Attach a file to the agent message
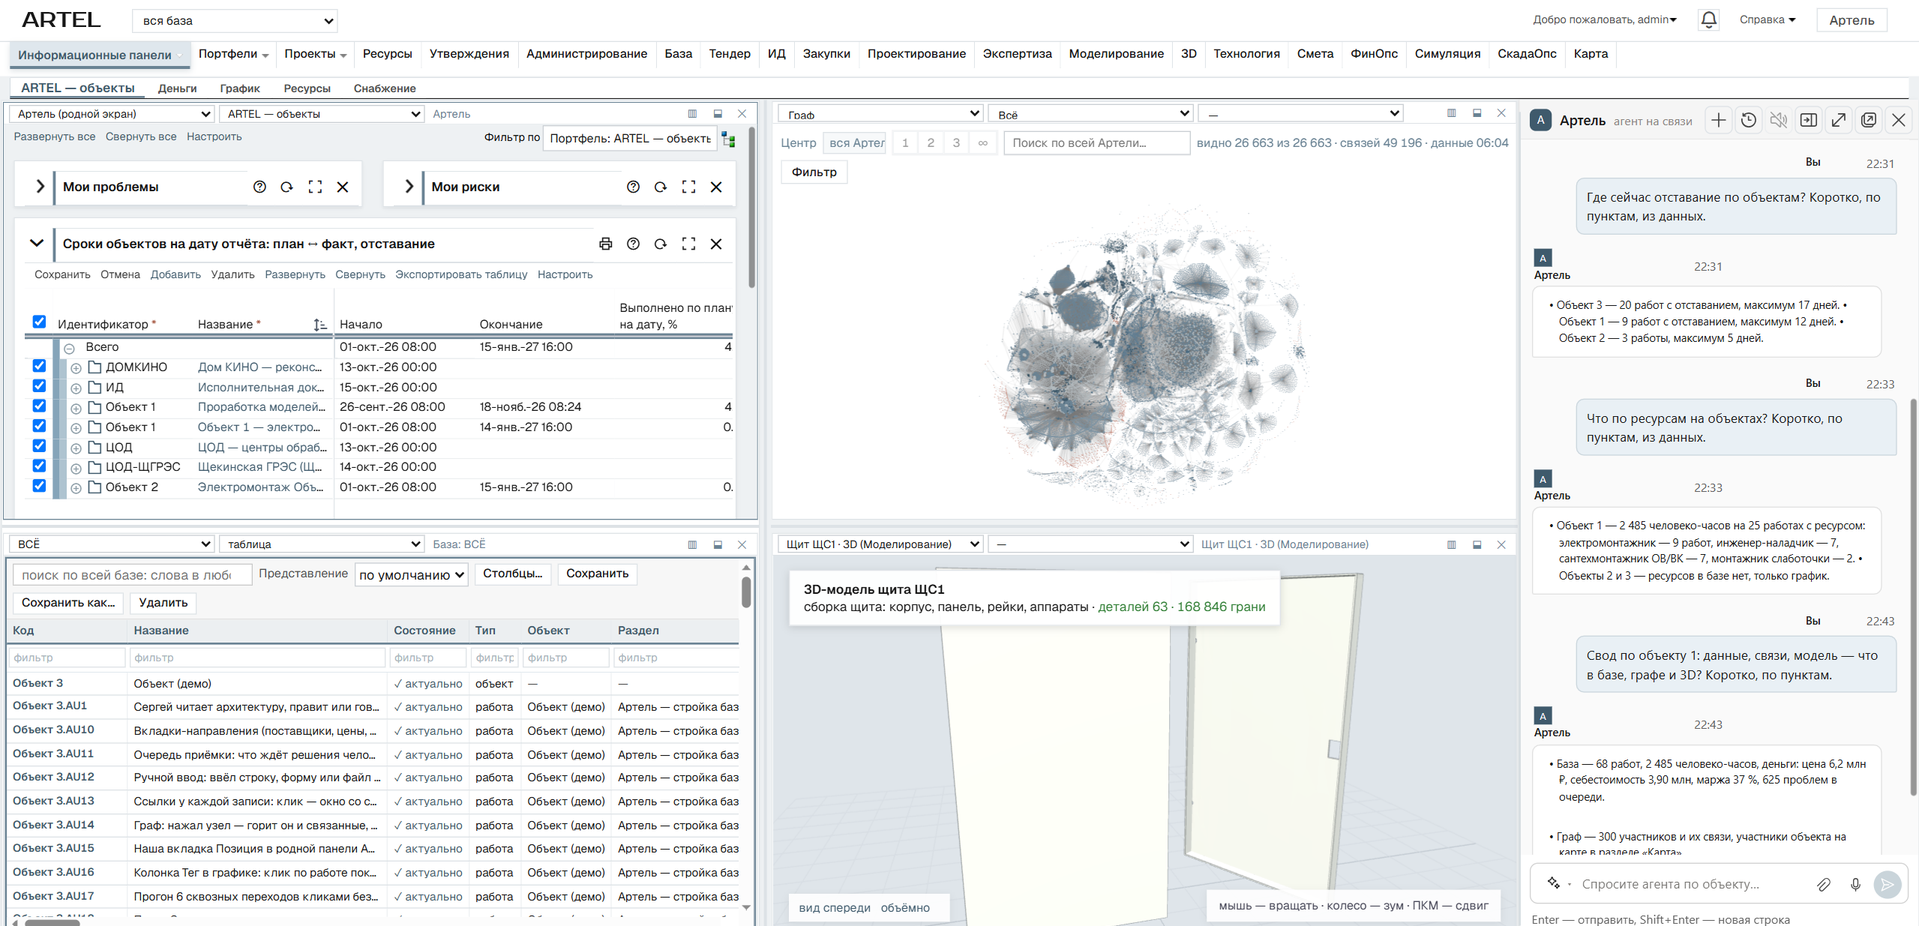 tap(1824, 884)
